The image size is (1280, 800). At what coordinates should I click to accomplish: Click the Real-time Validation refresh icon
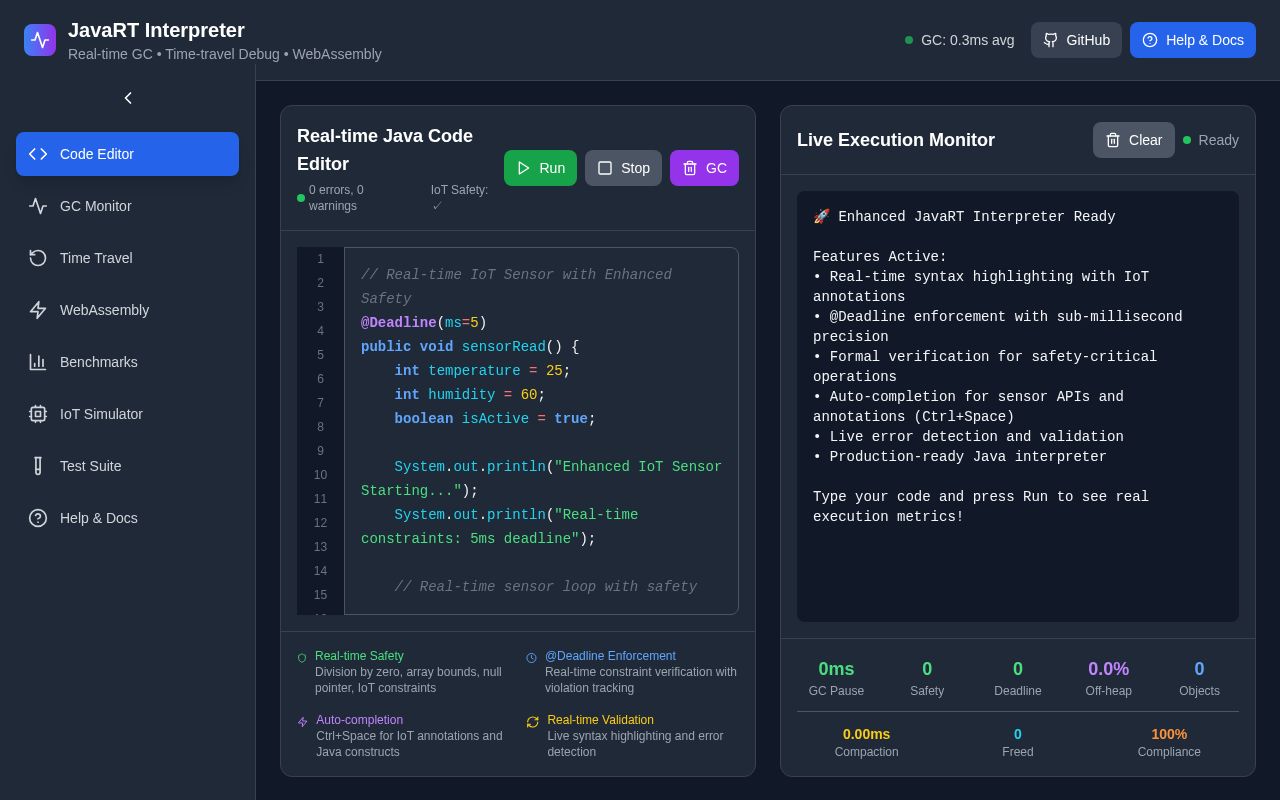[533, 722]
